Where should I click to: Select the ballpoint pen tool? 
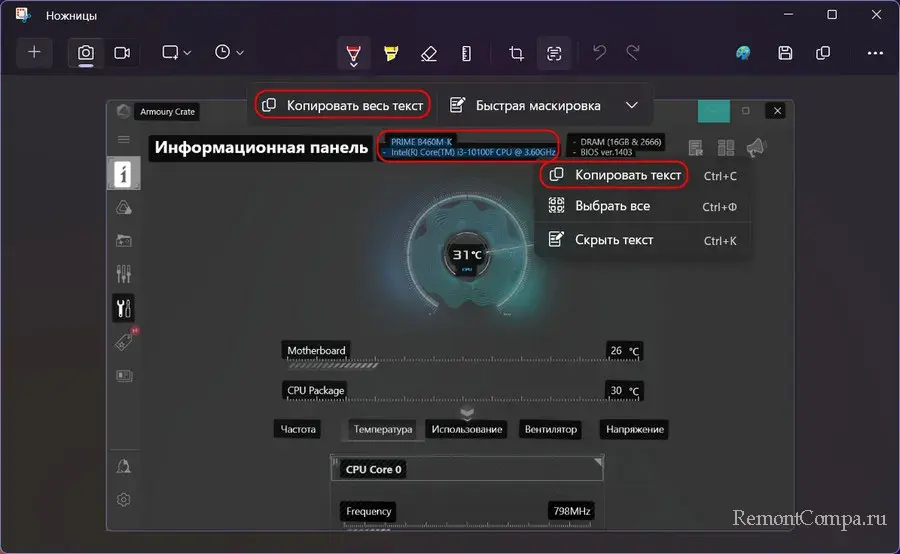point(353,53)
